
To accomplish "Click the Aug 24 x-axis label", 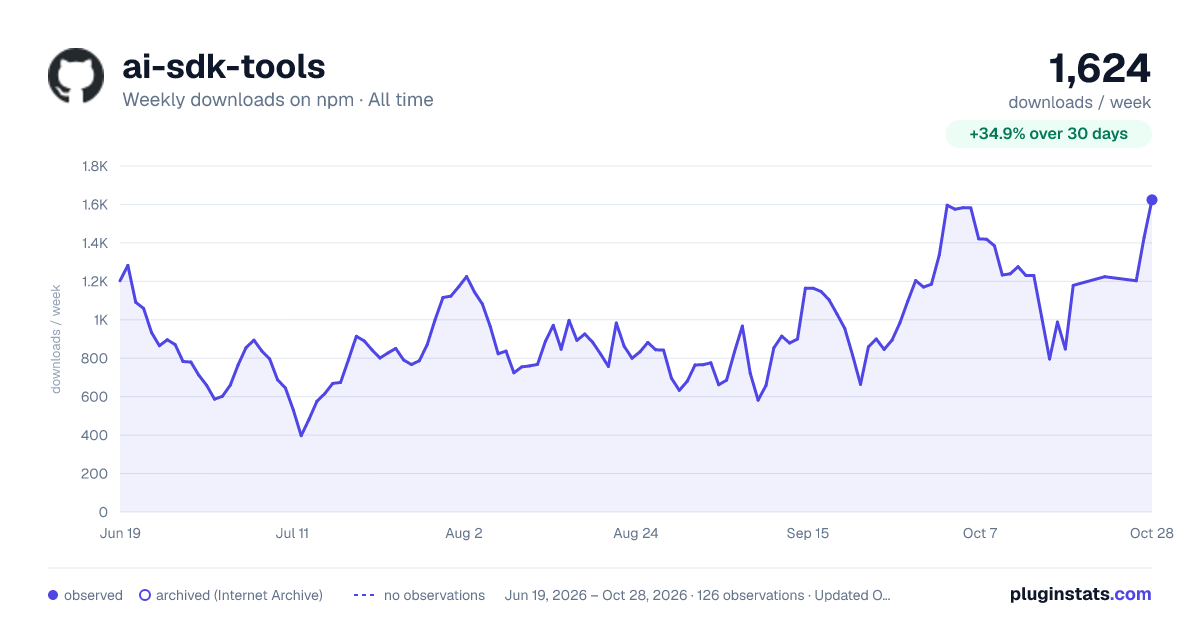I will click(636, 533).
